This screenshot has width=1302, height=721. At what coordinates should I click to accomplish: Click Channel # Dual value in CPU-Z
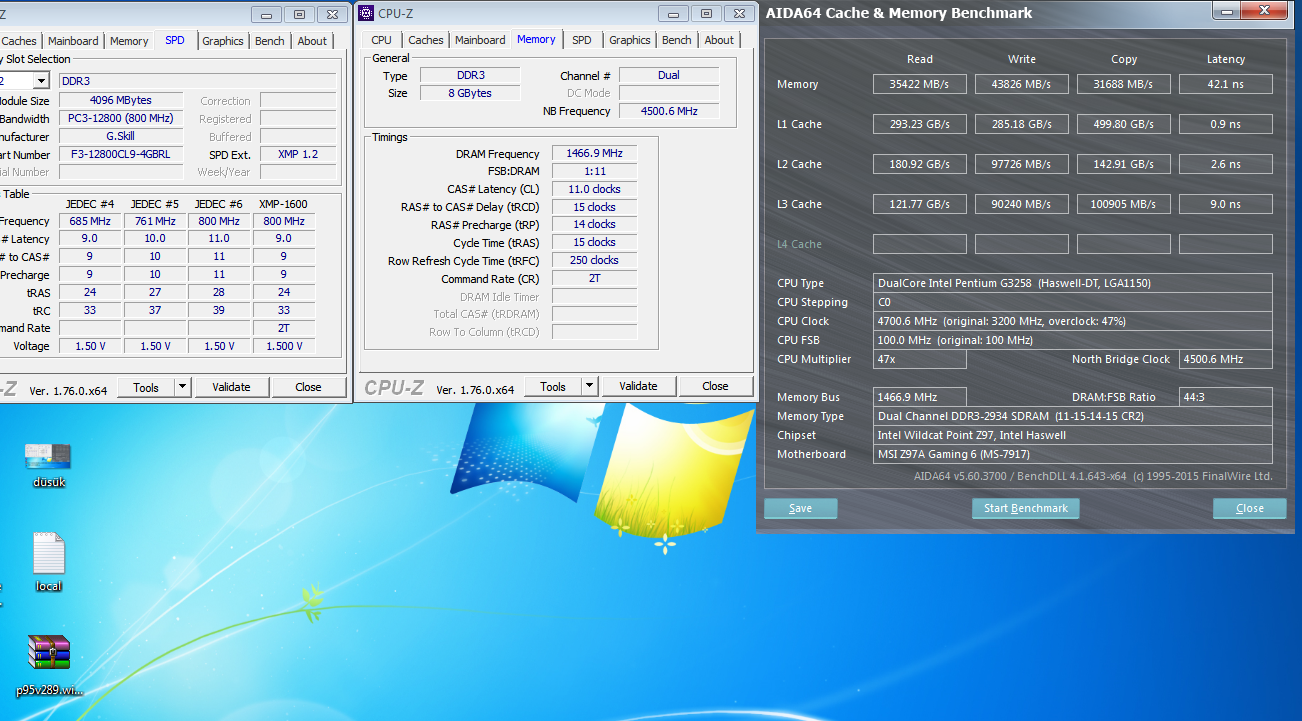[669, 75]
